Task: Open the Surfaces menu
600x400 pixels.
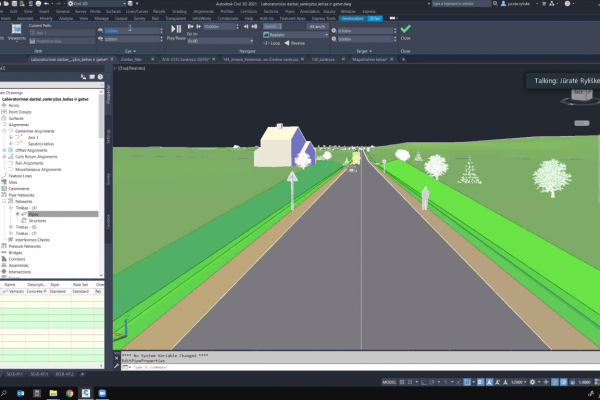Action: coord(113,11)
